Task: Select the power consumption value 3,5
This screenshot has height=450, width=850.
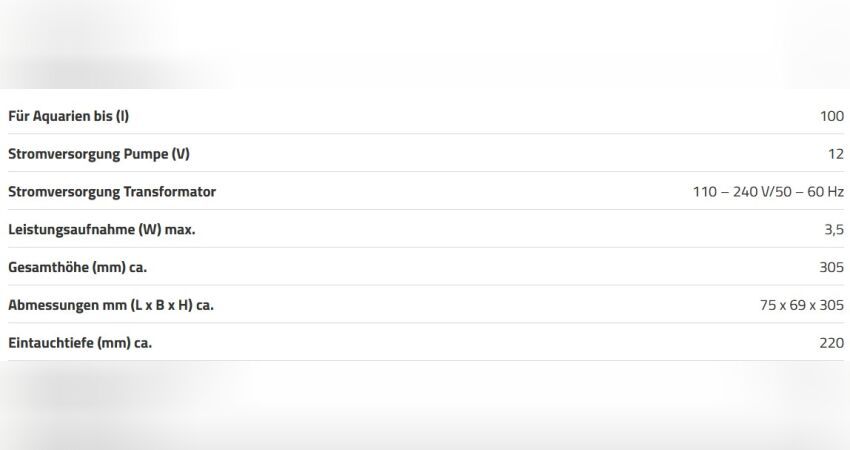Action: [834, 230]
